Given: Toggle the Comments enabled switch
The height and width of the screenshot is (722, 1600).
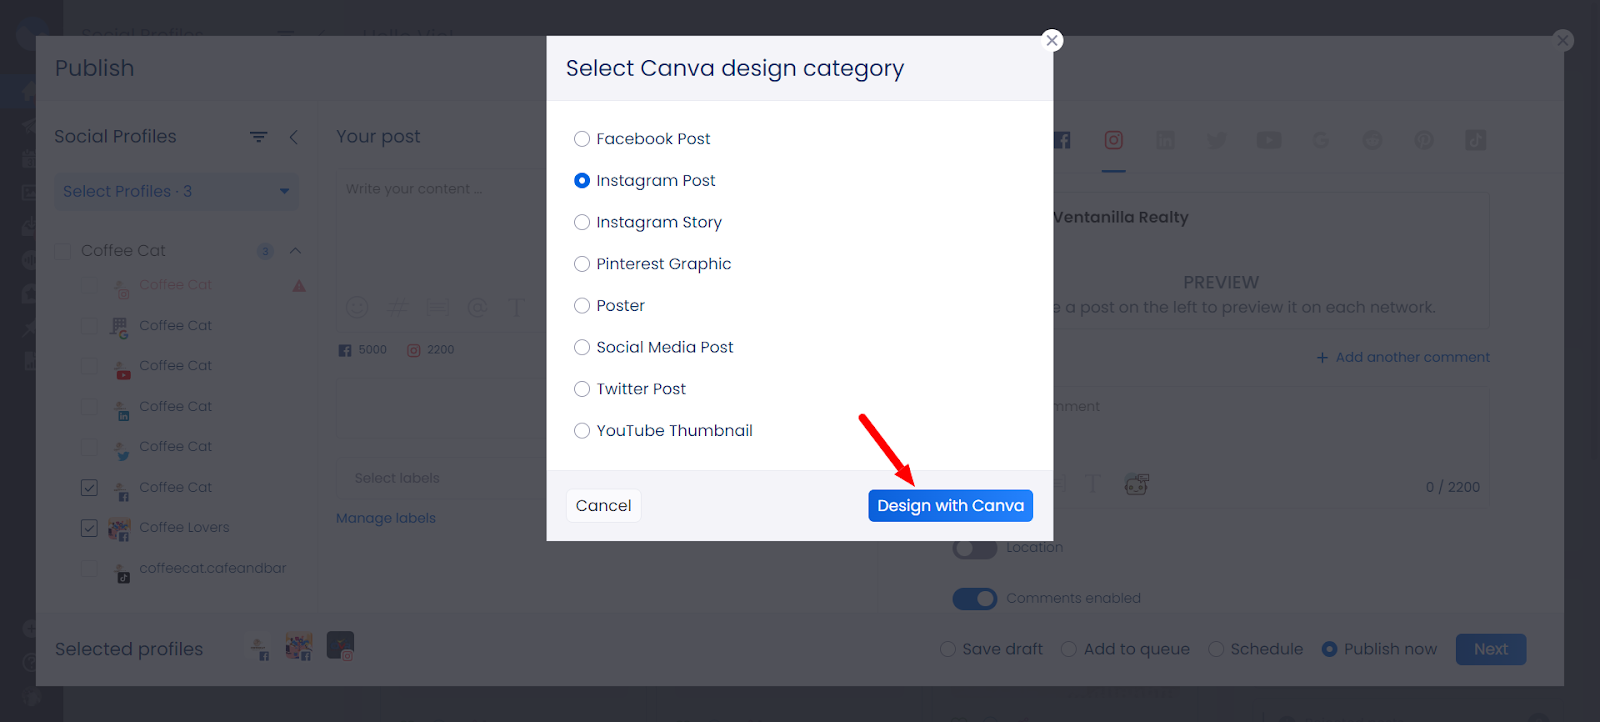Looking at the screenshot, I should 974,599.
